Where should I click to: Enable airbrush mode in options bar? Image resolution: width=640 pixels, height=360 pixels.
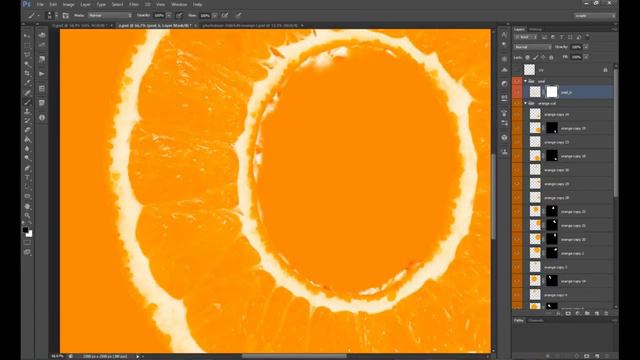225,16
